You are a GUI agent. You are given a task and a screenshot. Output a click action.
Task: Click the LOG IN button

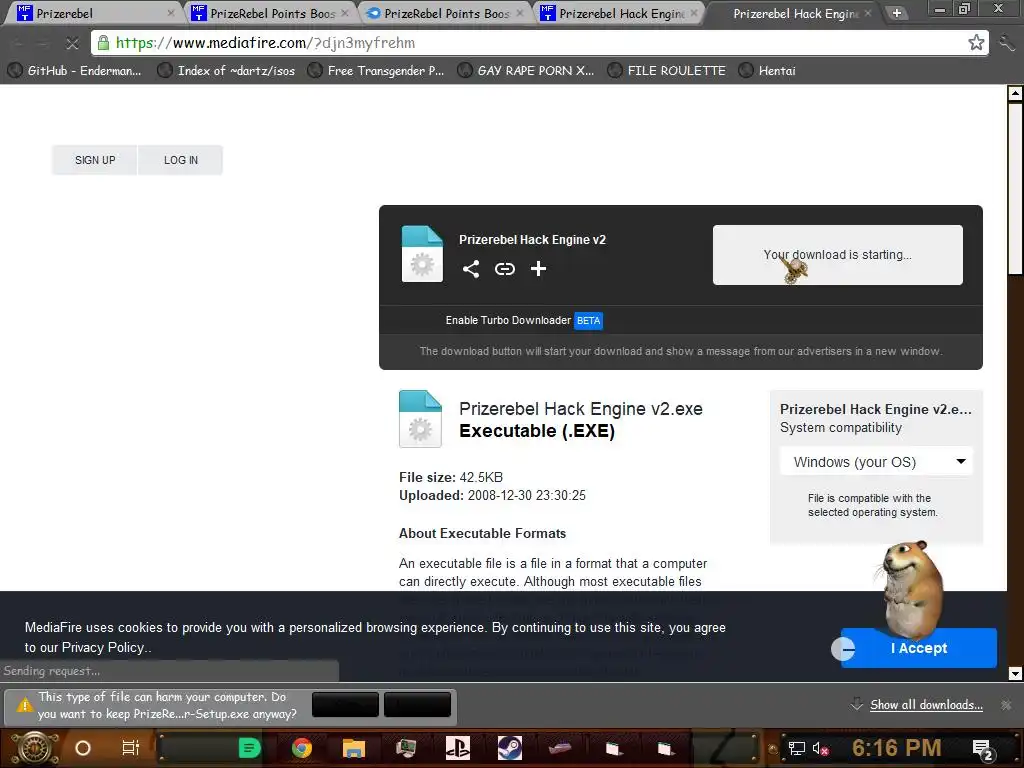point(181,160)
